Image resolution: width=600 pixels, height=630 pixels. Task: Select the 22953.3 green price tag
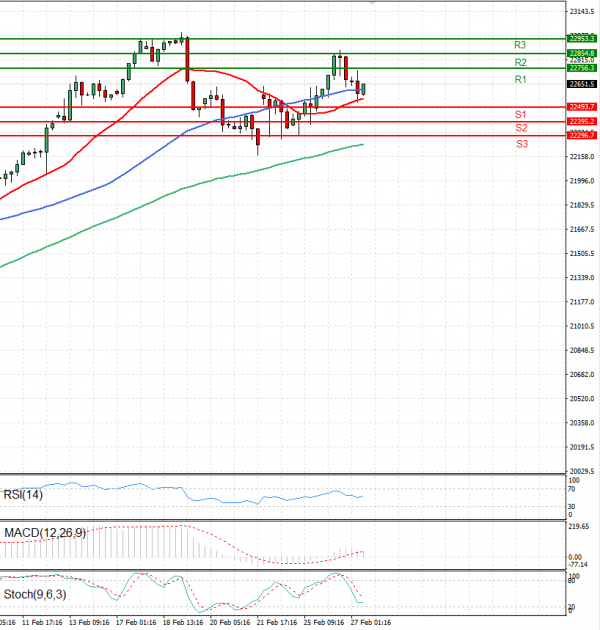582,39
